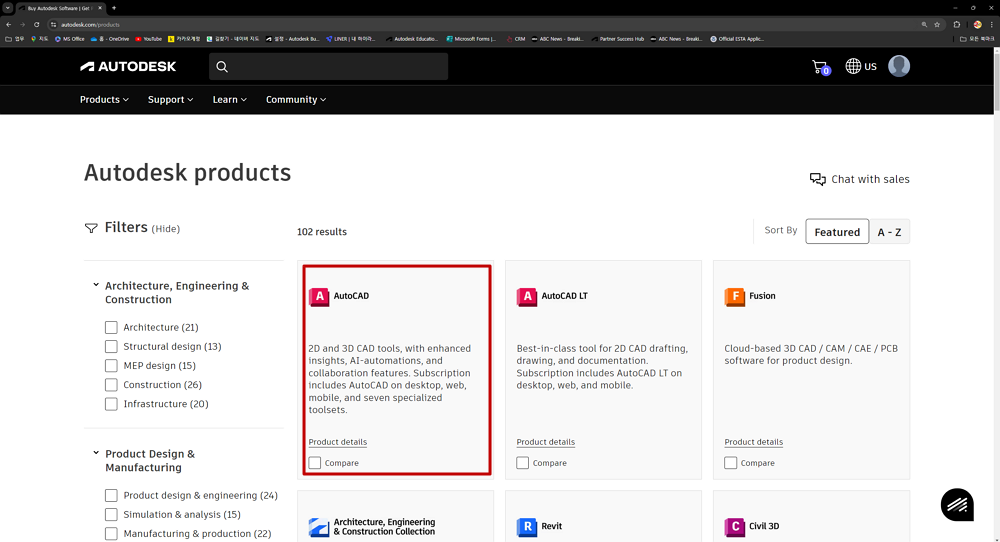Image resolution: width=1000 pixels, height=542 pixels.
Task: Open the Learn dropdown menu
Action: click(x=230, y=99)
